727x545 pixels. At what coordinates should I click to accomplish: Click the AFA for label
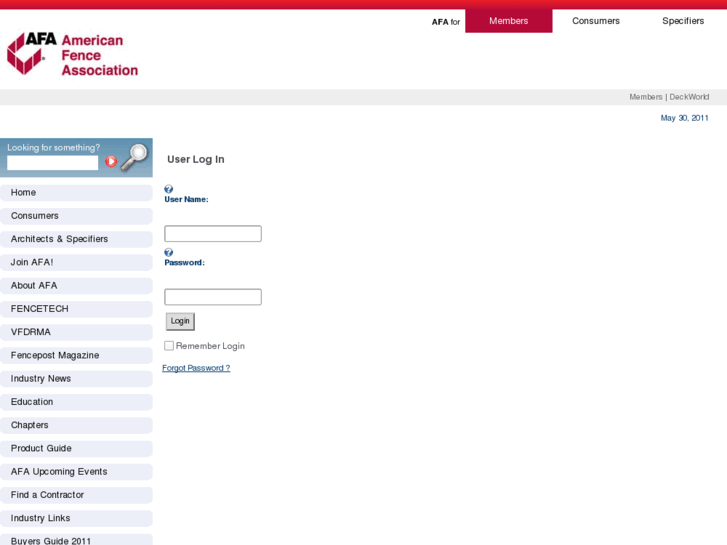click(x=446, y=22)
